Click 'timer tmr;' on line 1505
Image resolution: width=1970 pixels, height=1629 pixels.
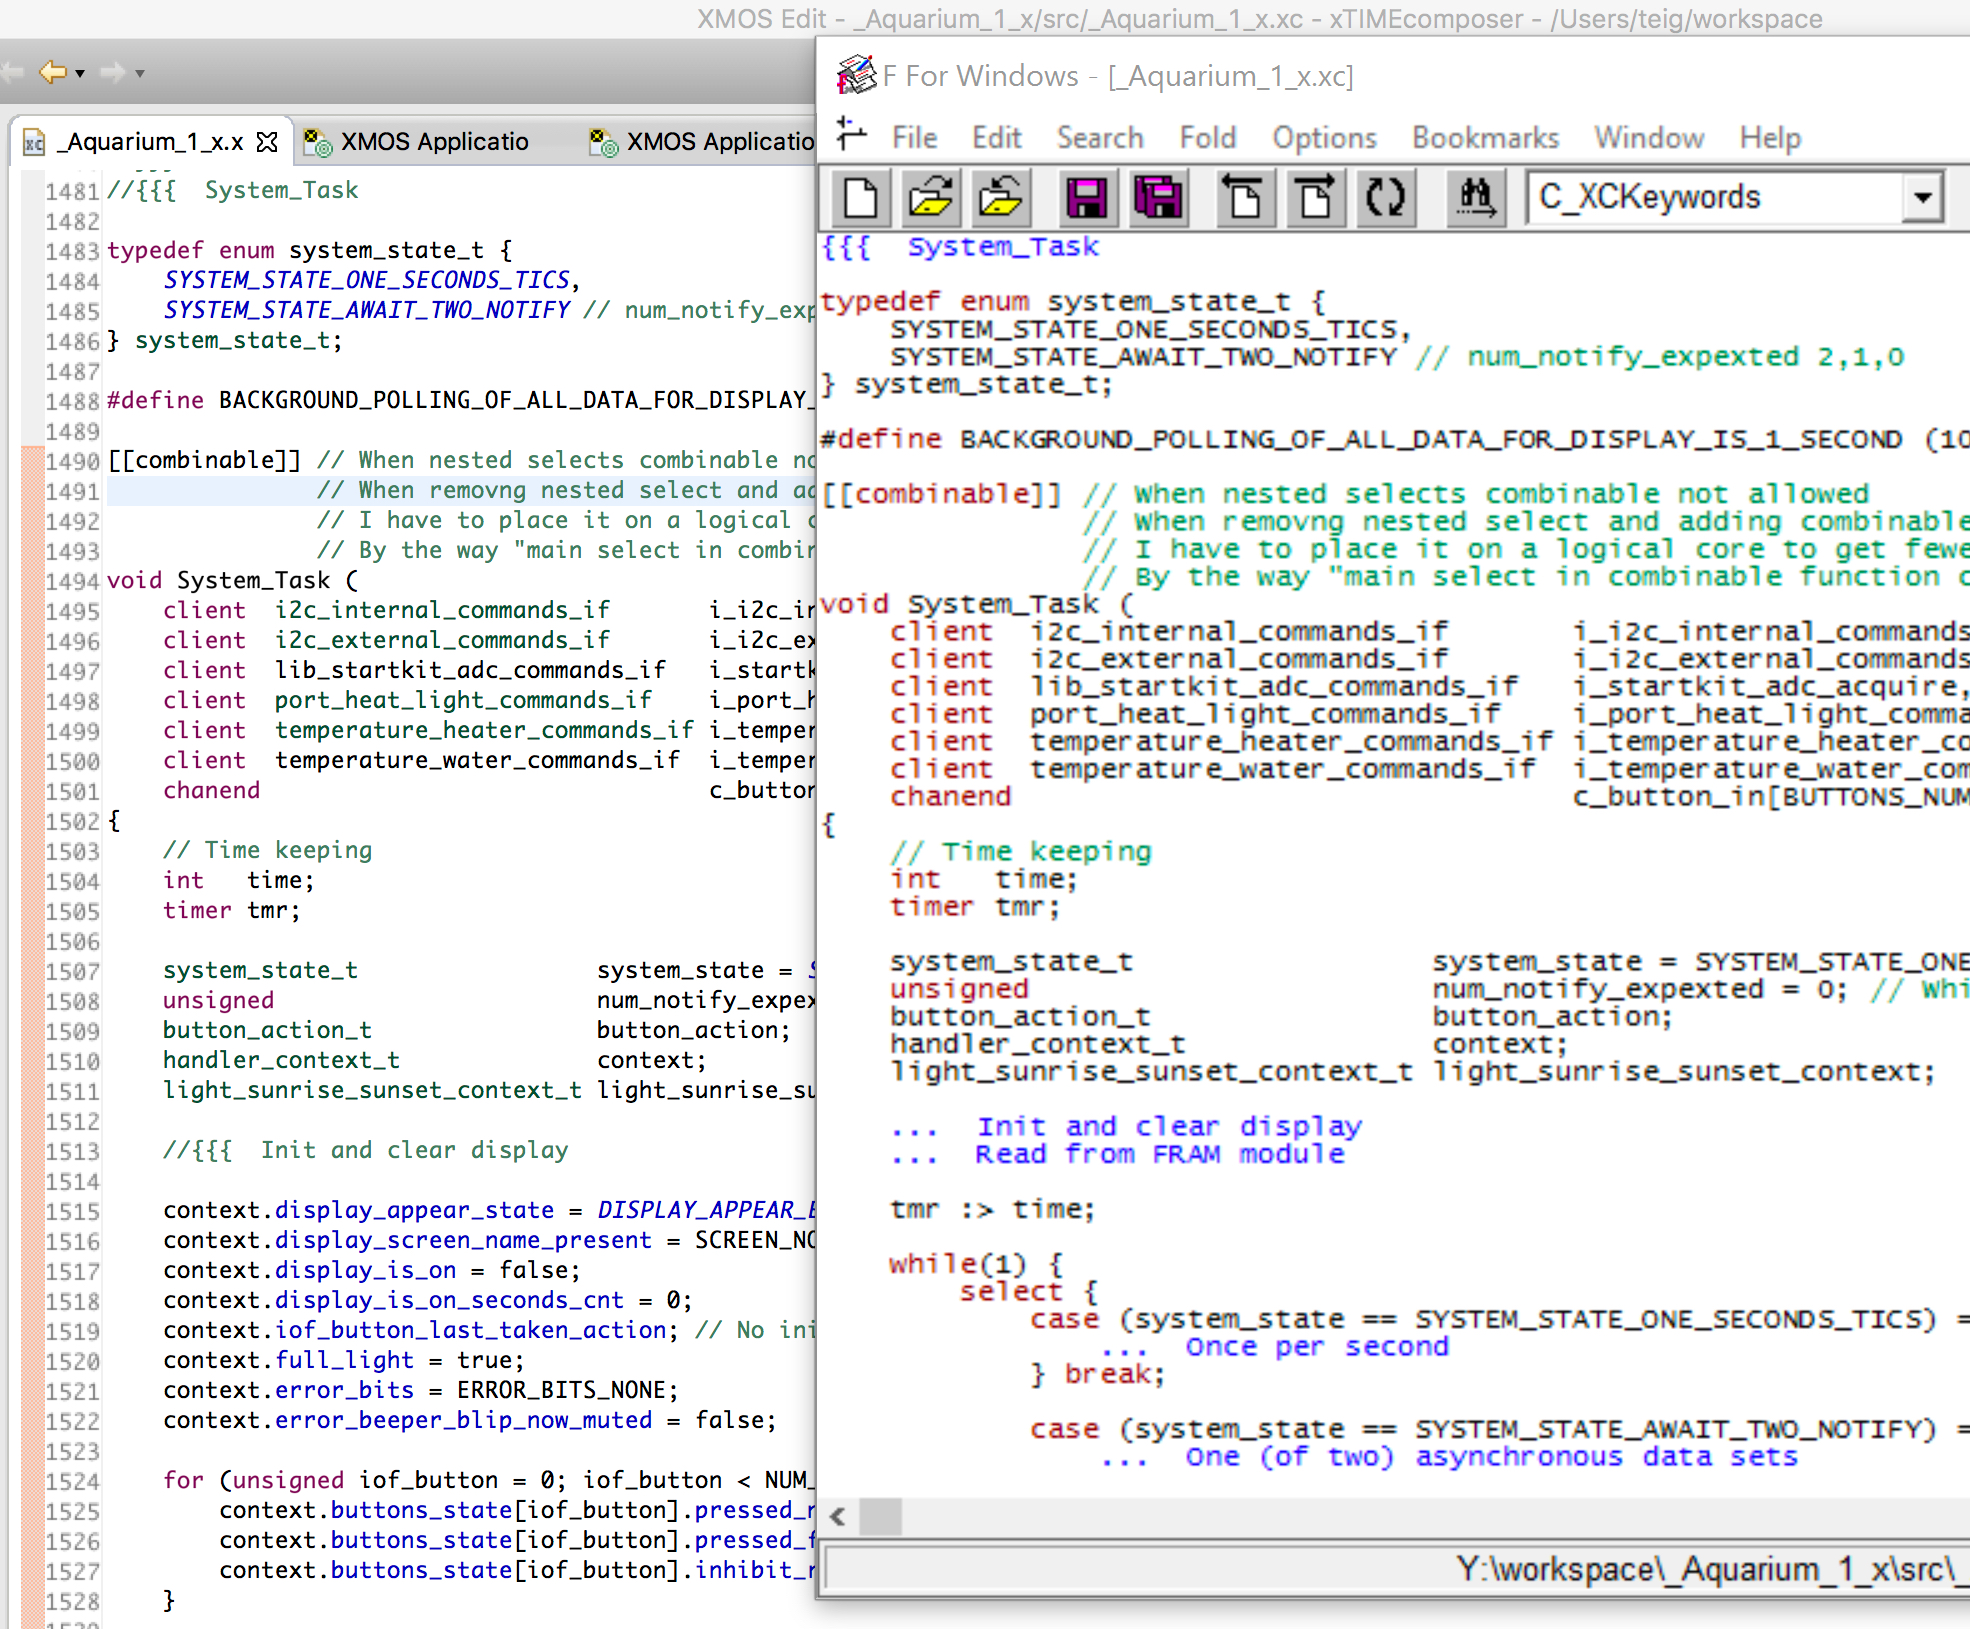click(x=232, y=910)
